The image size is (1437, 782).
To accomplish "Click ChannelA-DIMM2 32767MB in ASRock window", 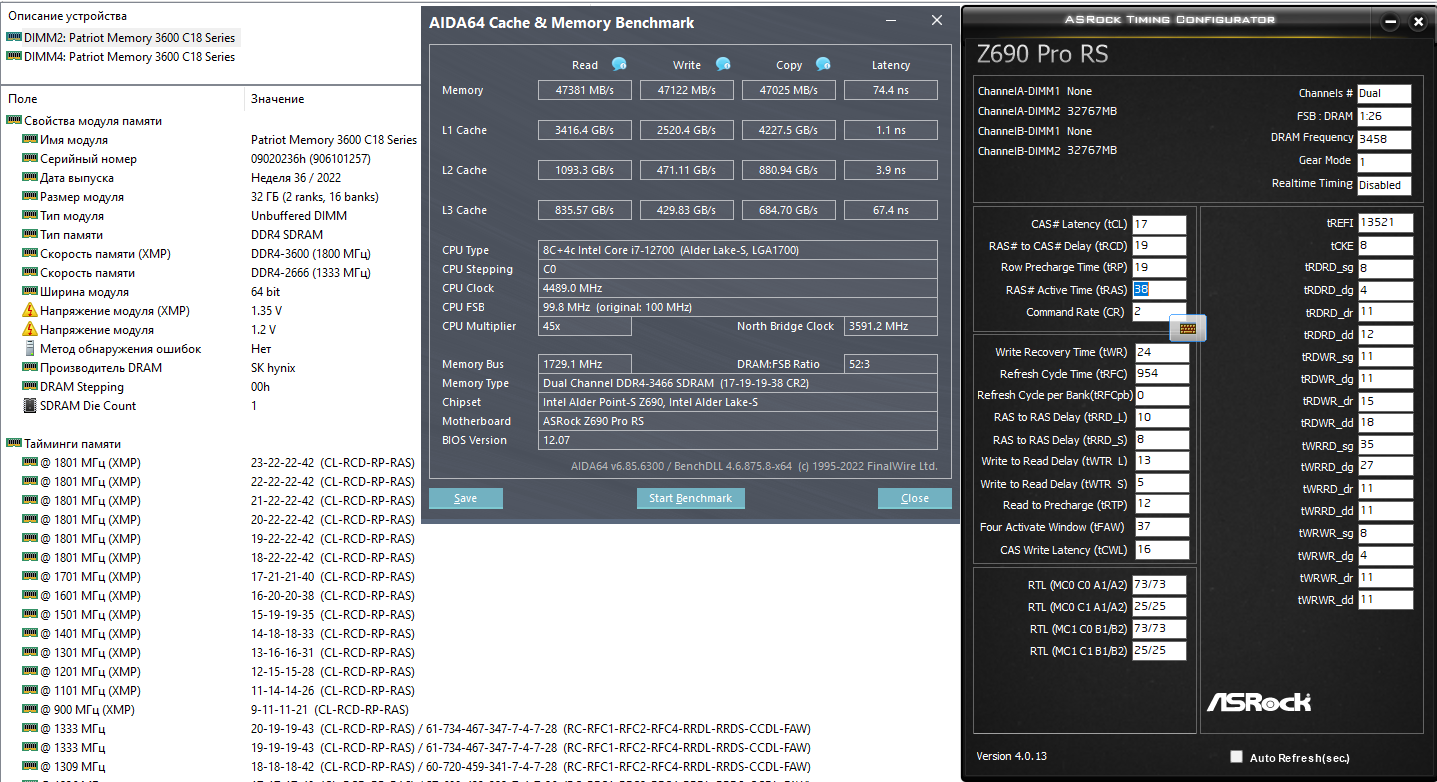I will click(1048, 111).
